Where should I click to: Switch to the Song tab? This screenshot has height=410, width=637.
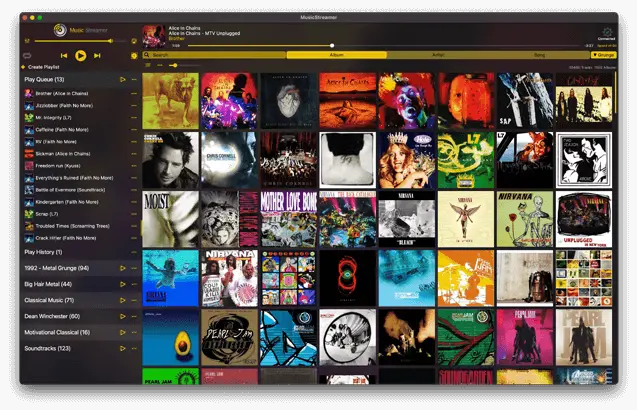(540, 55)
